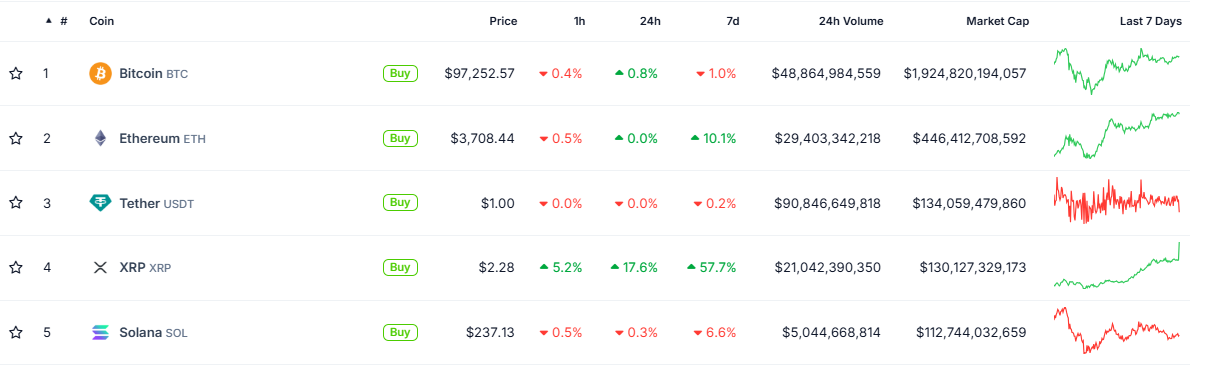Image resolution: width=1224 pixels, height=368 pixels.
Task: Toggle the star next to Ethereum
Action: 16,138
